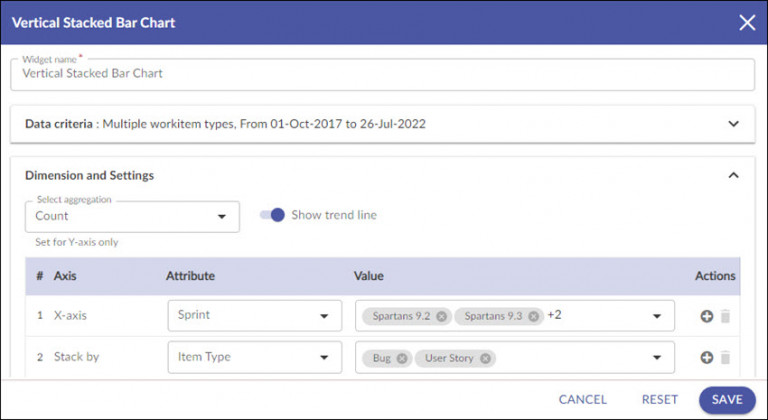Collapse the Dimension and Settings section
The height and width of the screenshot is (420, 768).
click(733, 175)
